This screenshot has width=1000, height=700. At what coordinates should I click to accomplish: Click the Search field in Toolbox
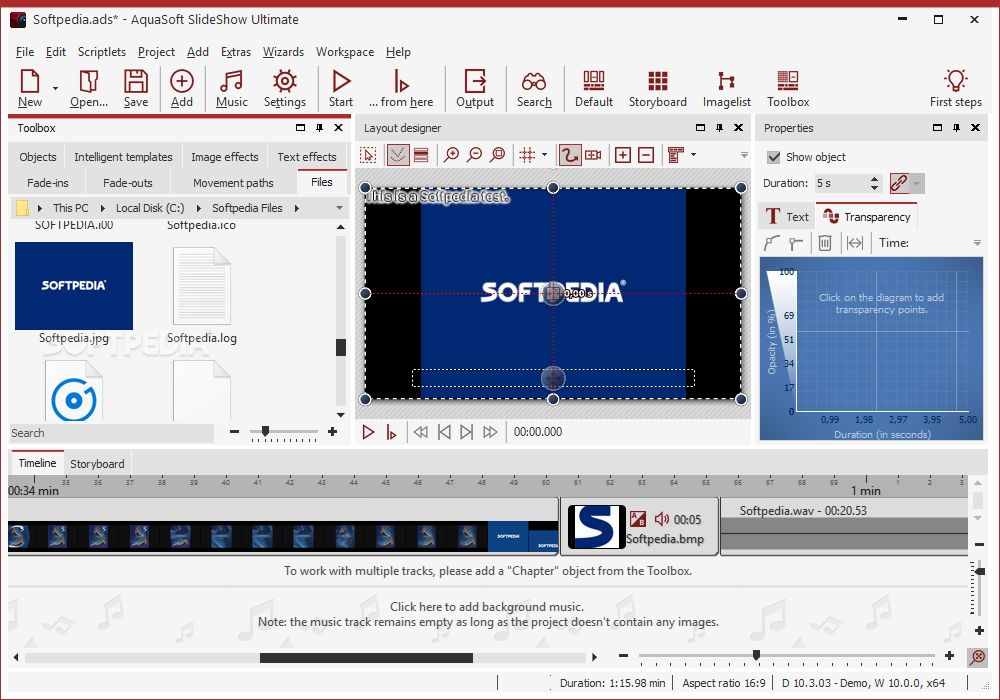[x=112, y=433]
